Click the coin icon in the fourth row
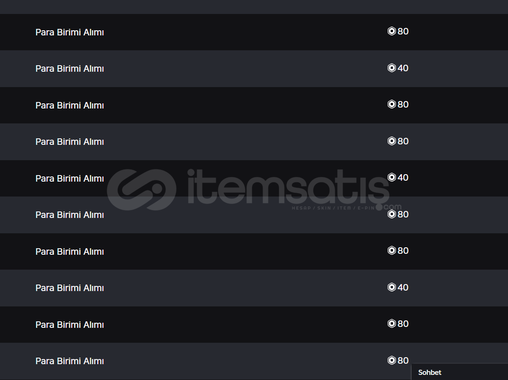Image resolution: width=508 pixels, height=380 pixels. coord(391,141)
